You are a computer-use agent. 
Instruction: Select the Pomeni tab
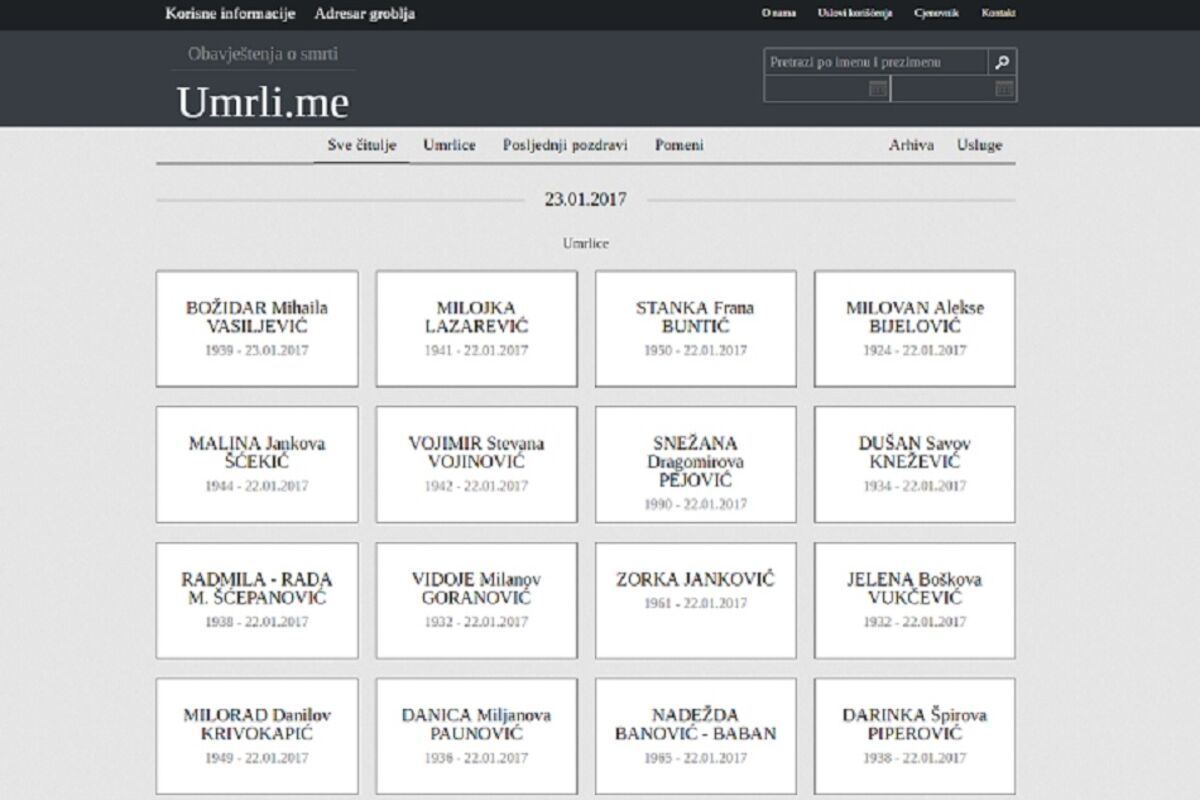[679, 145]
